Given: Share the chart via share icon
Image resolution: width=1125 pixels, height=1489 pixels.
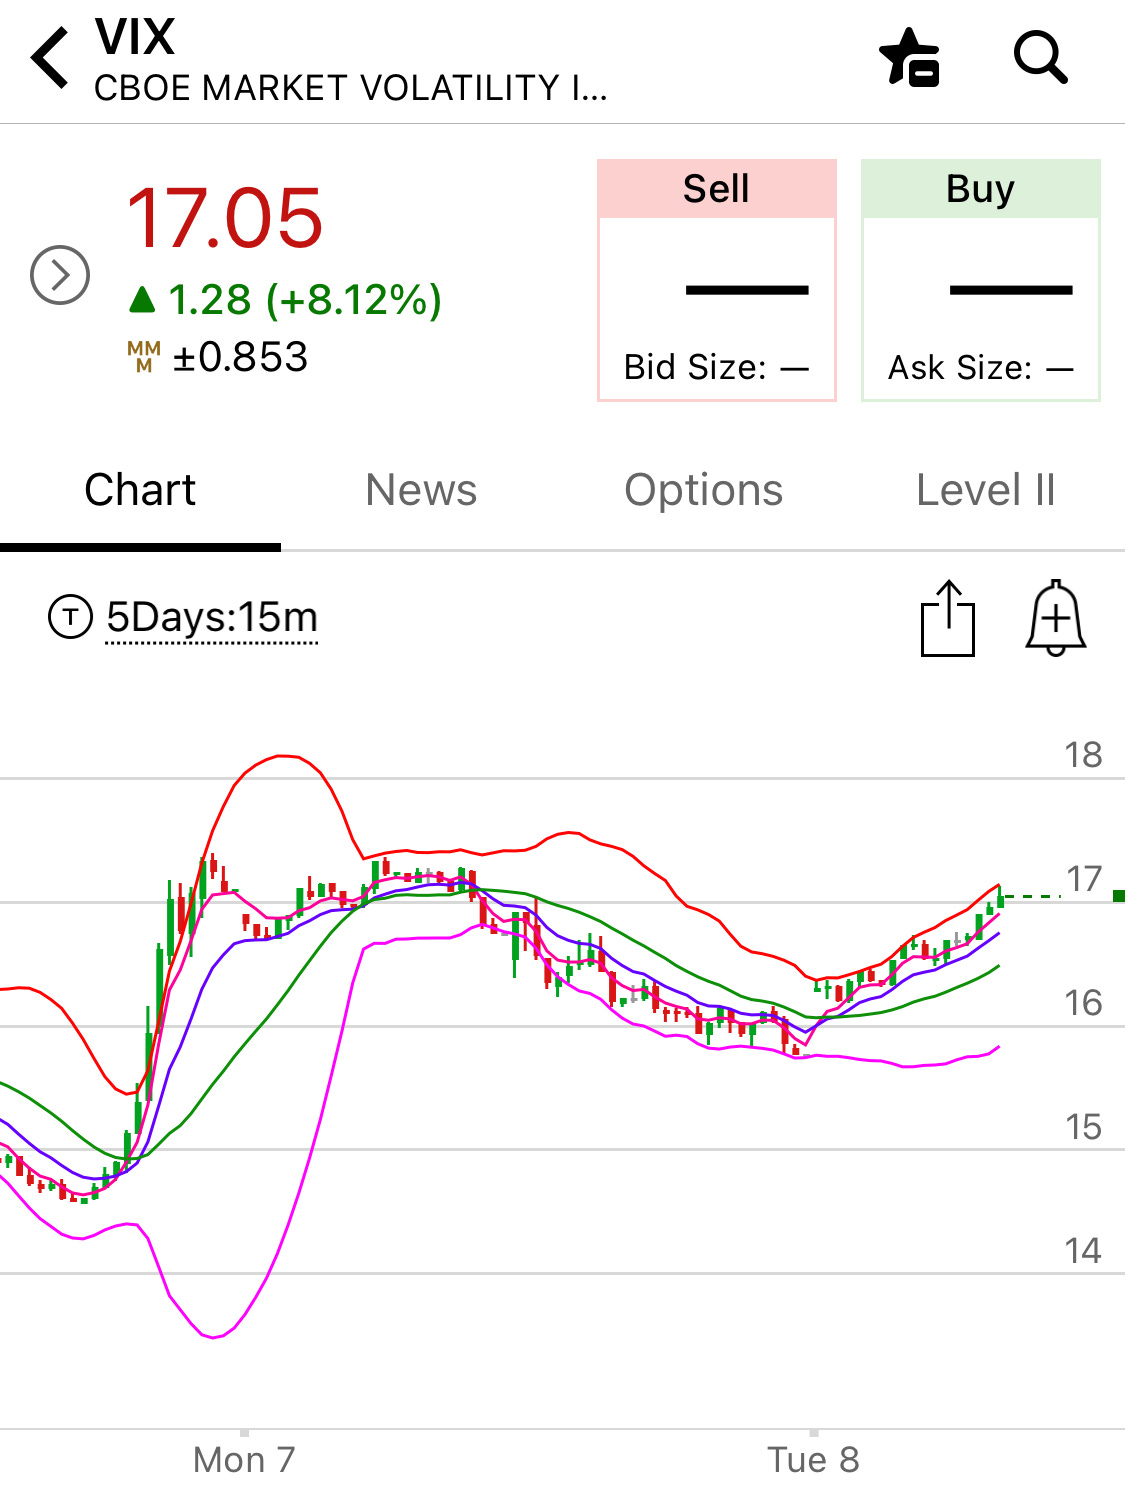Looking at the screenshot, I should click(947, 618).
